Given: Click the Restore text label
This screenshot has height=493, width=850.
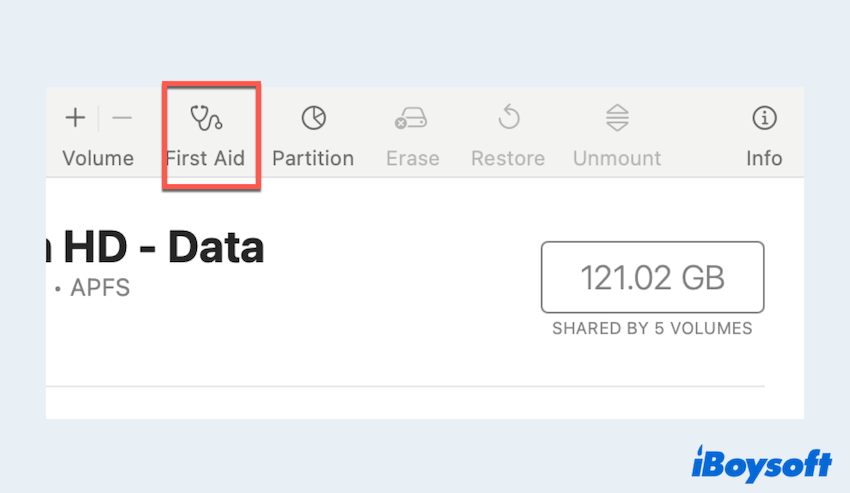Looking at the screenshot, I should pos(508,158).
